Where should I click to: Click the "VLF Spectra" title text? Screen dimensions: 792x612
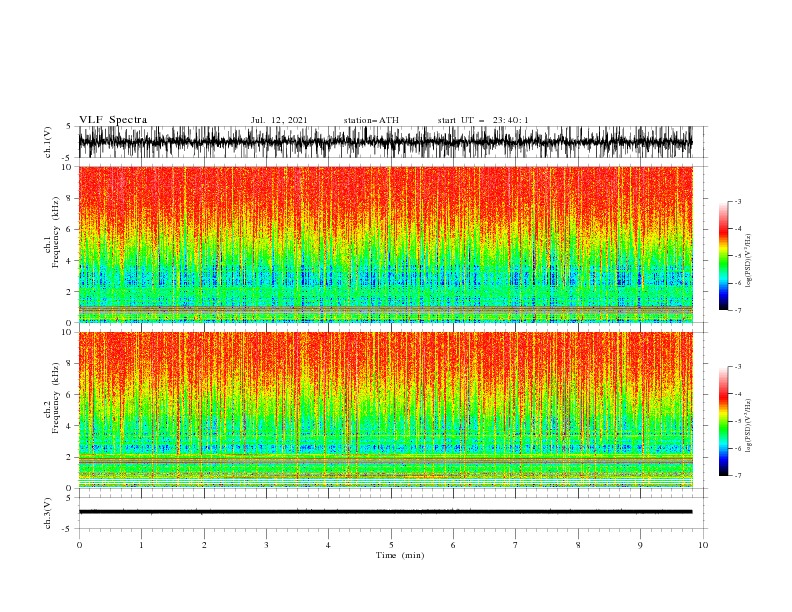pos(113,120)
